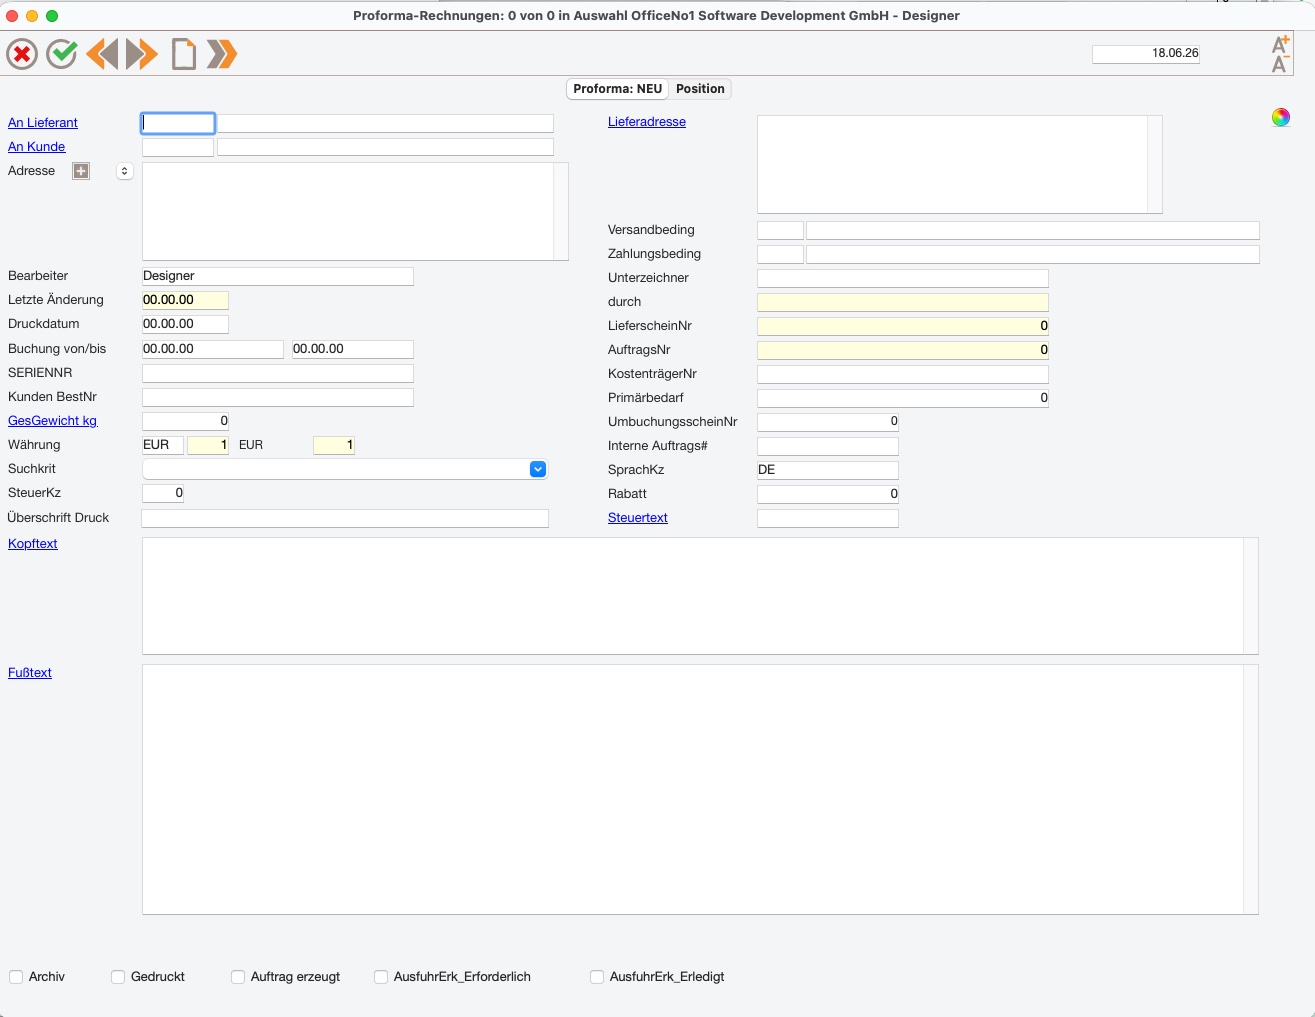Click the first Währung EUR field

point(163,445)
